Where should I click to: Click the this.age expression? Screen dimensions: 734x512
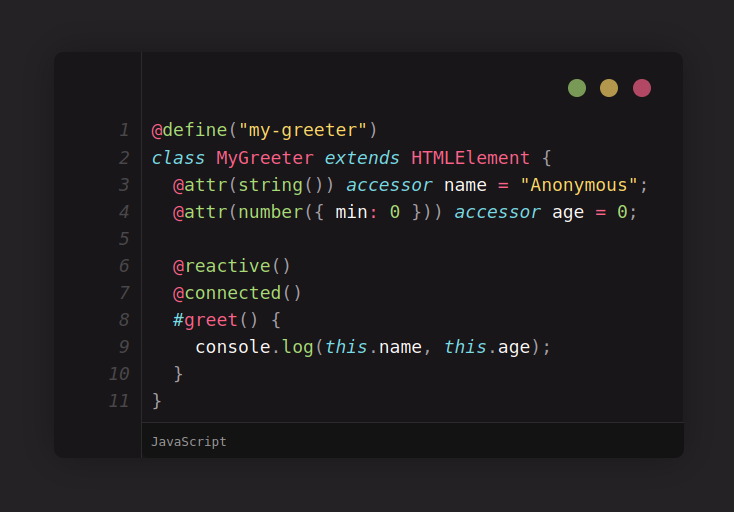487,347
